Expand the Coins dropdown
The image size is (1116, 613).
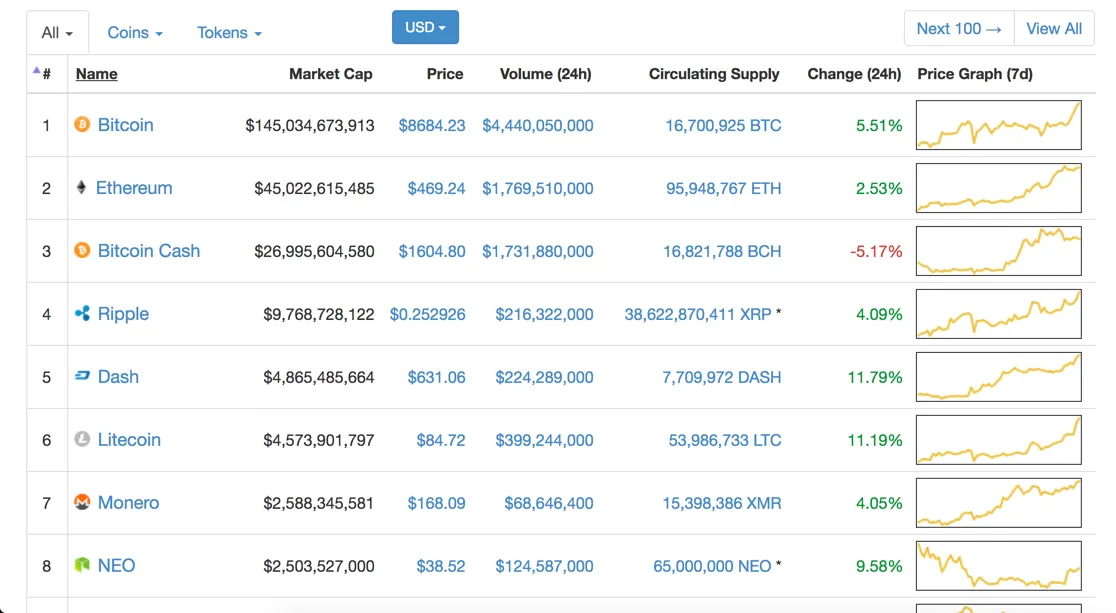pyautogui.click(x=135, y=33)
